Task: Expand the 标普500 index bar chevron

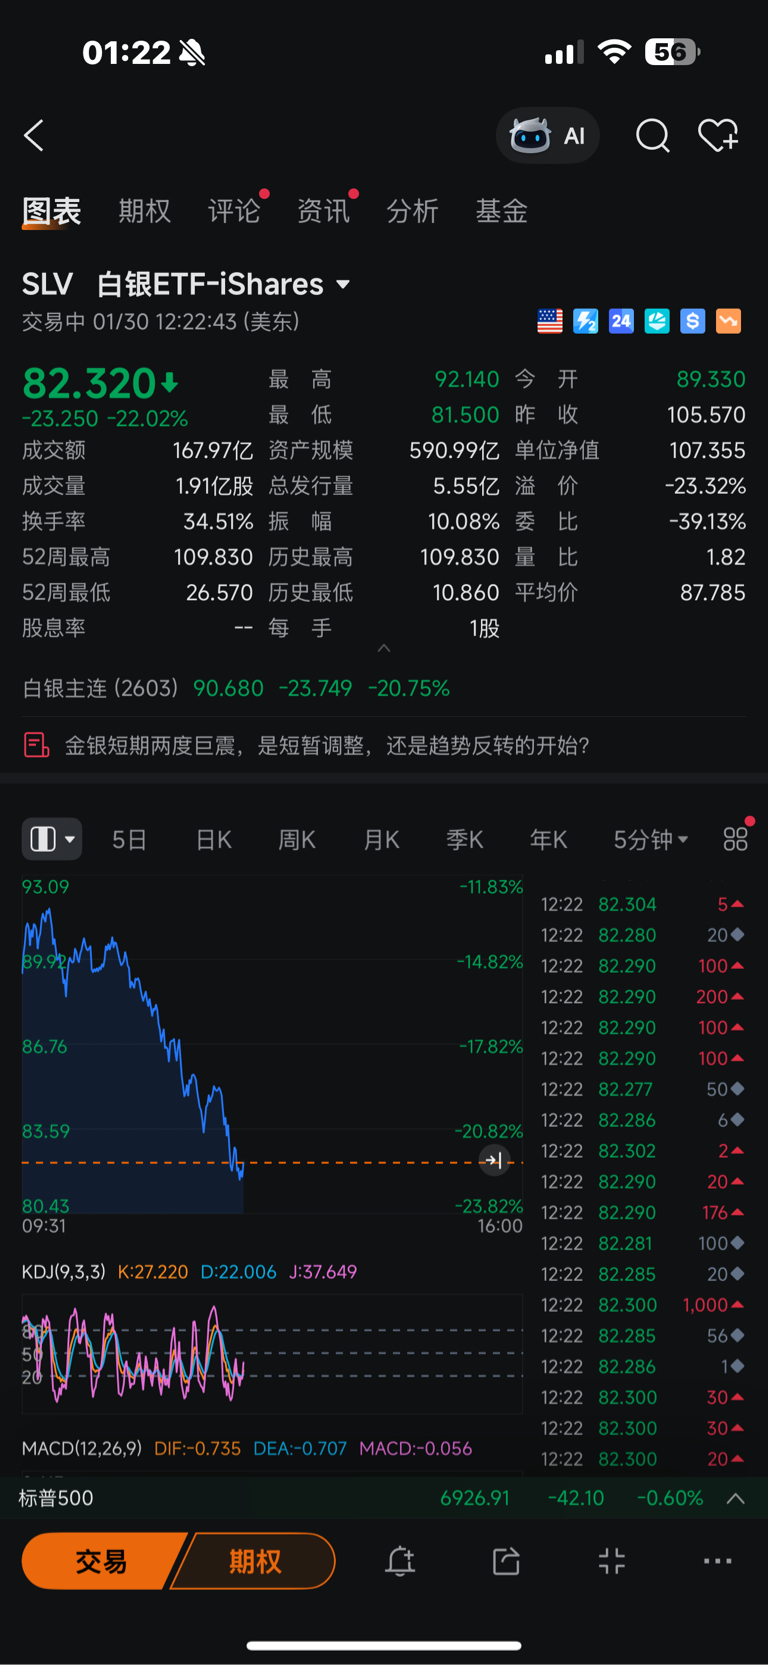Action: pos(735,1498)
